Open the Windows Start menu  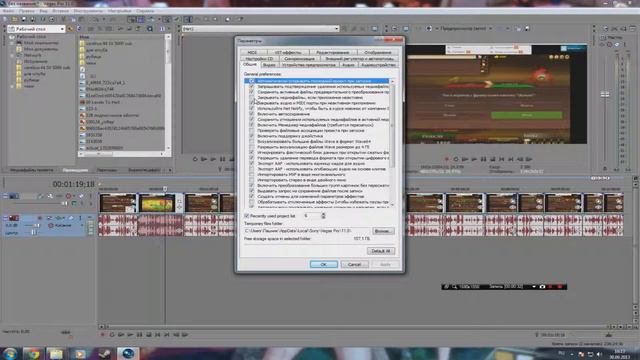coord(9,353)
